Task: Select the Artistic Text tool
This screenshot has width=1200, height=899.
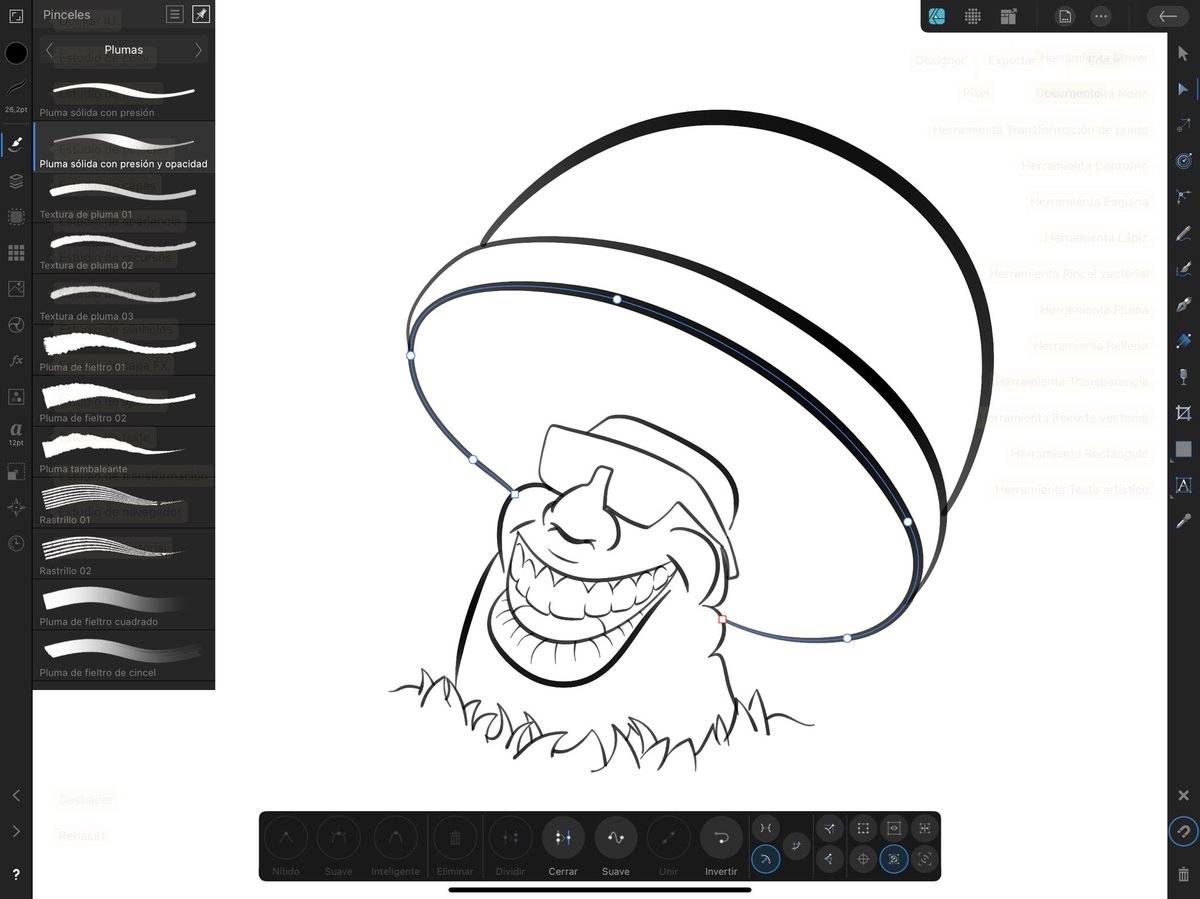Action: point(1184,485)
